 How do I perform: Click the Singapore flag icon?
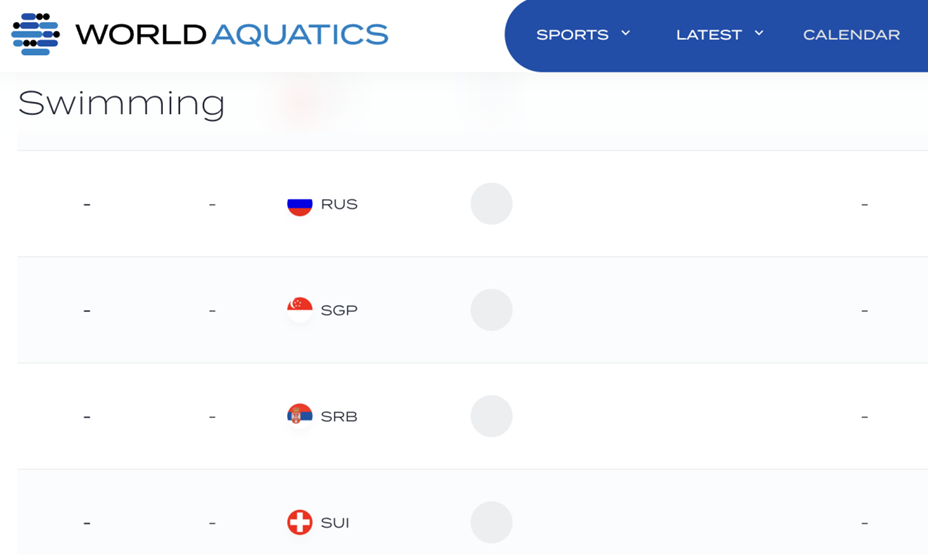point(299,310)
